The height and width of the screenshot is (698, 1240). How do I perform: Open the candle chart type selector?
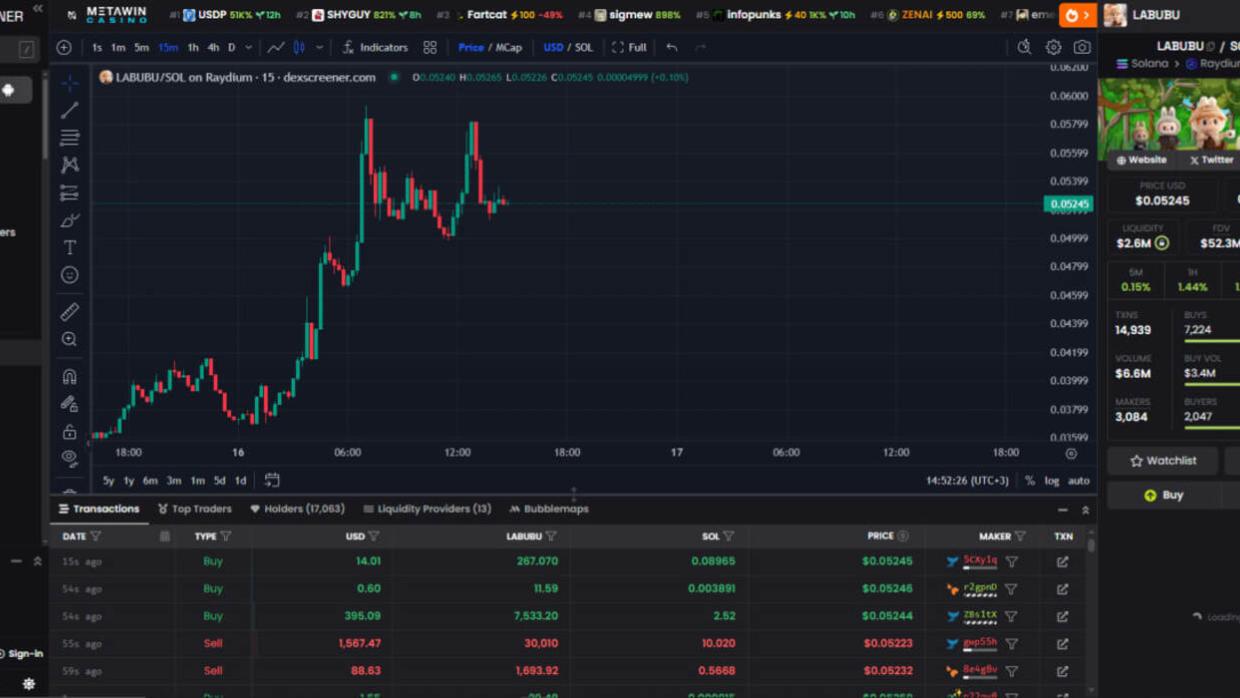299,47
